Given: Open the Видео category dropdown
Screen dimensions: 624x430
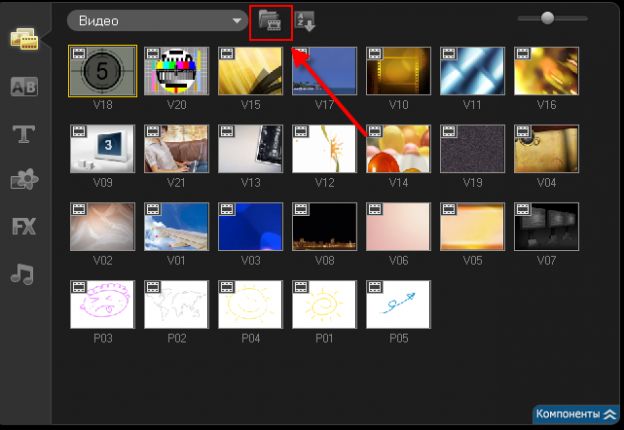Looking at the screenshot, I should coord(158,21).
